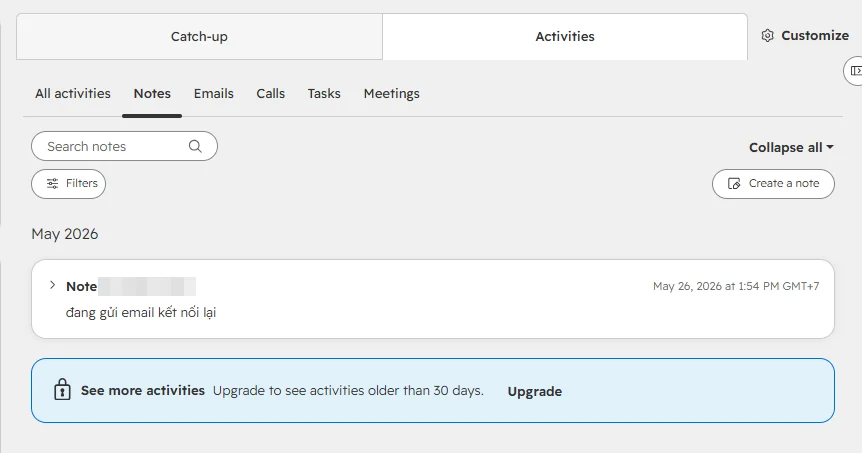The width and height of the screenshot is (862, 453).
Task: Select the Notes tab
Action: [152, 93]
